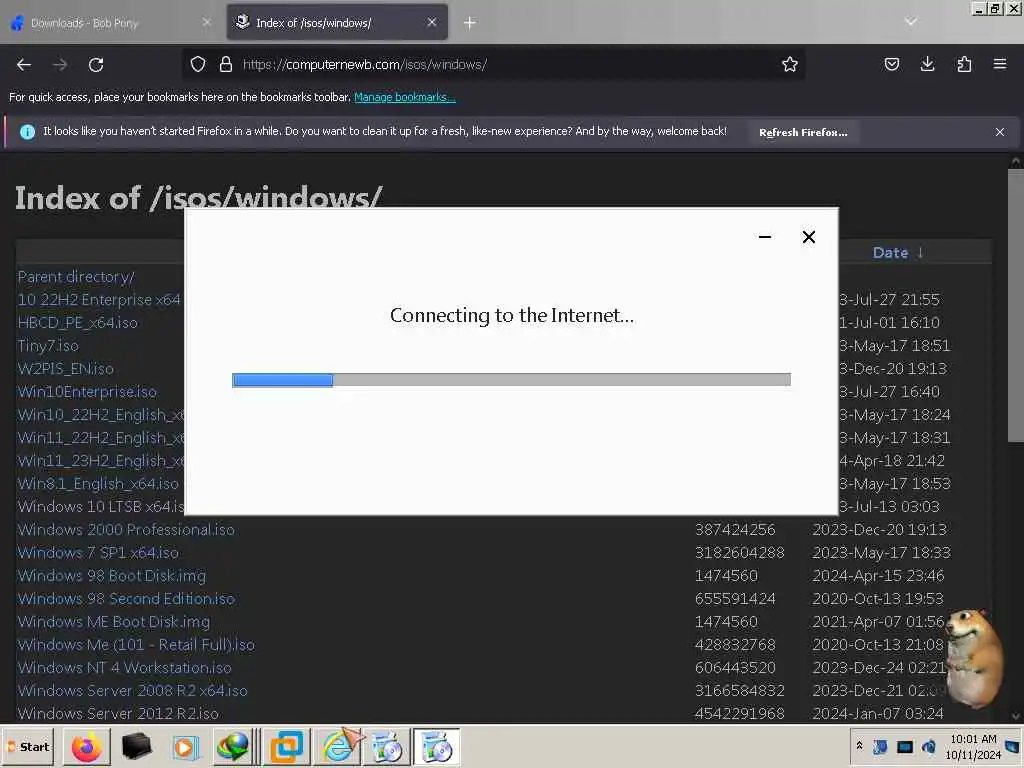This screenshot has height=768, width=1024.
Task: Switch to active installer disc taskbar window
Action: 436,747
